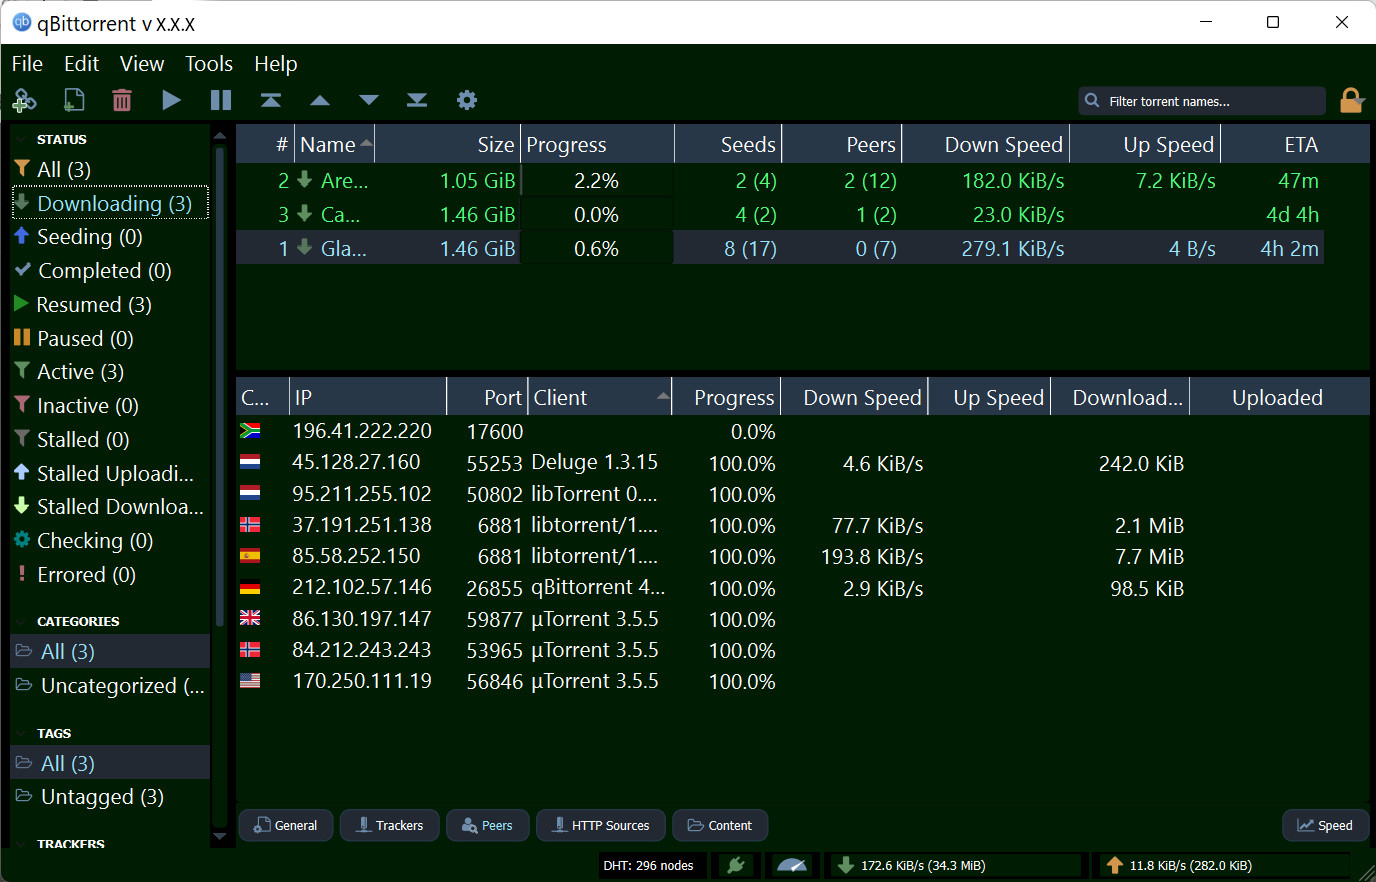1376x882 pixels.
Task: Sort torrents by Size column header
Action: tap(447, 145)
